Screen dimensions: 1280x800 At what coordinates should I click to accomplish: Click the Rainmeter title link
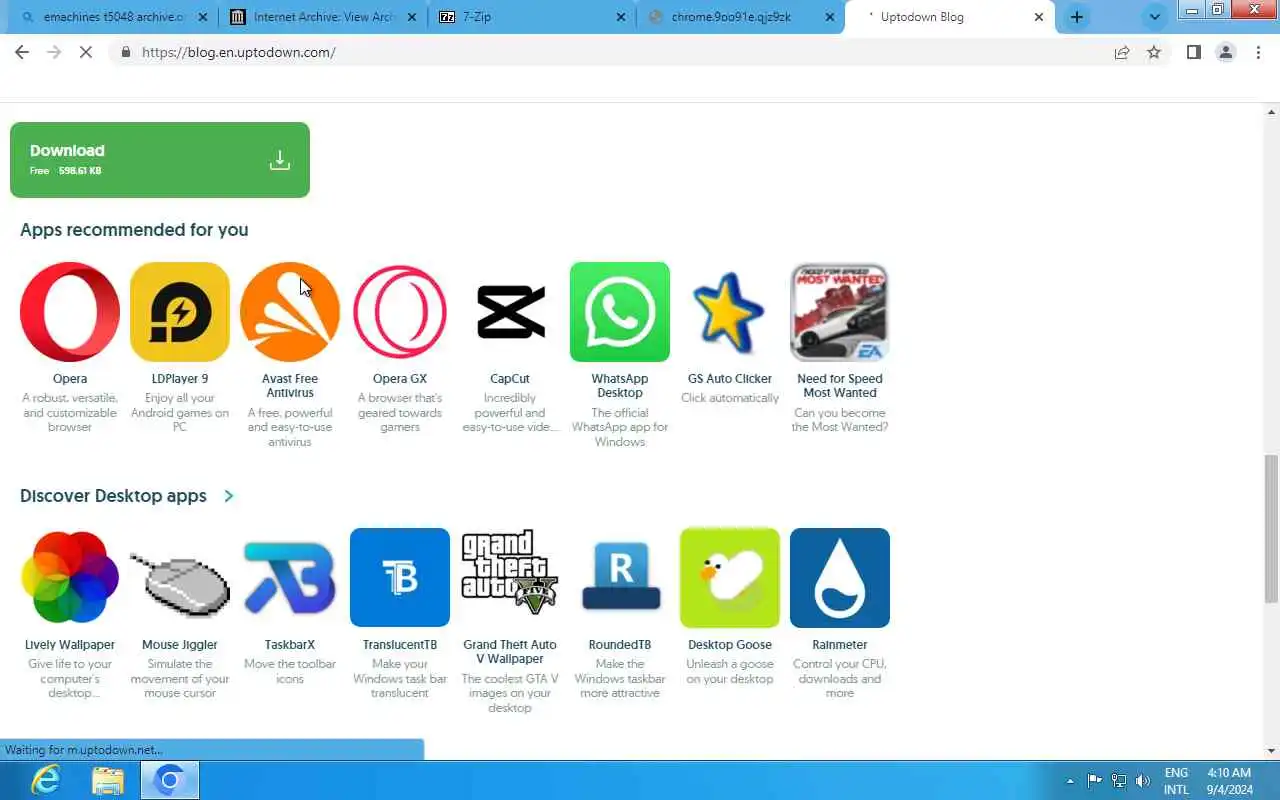click(840, 645)
